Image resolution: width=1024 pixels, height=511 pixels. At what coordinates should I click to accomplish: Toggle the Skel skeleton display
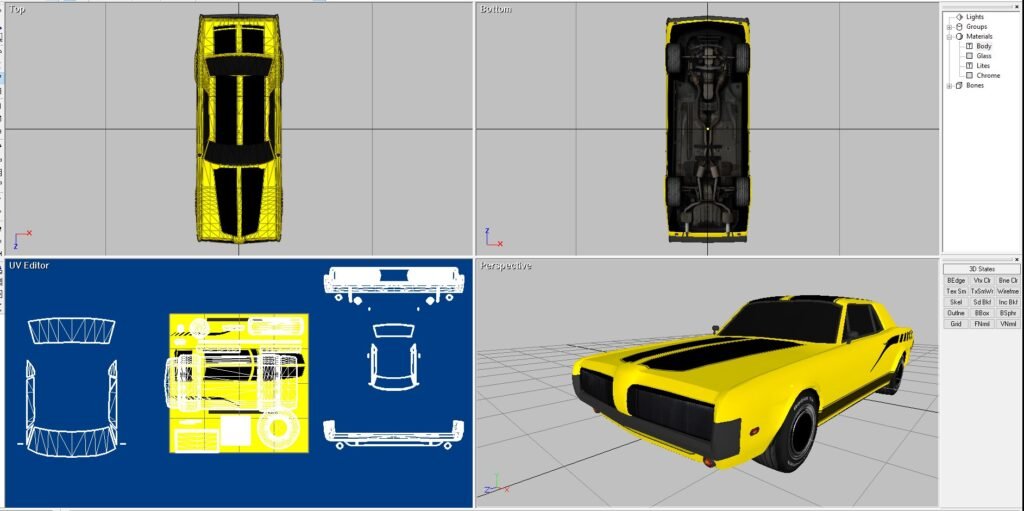pyautogui.click(x=956, y=302)
